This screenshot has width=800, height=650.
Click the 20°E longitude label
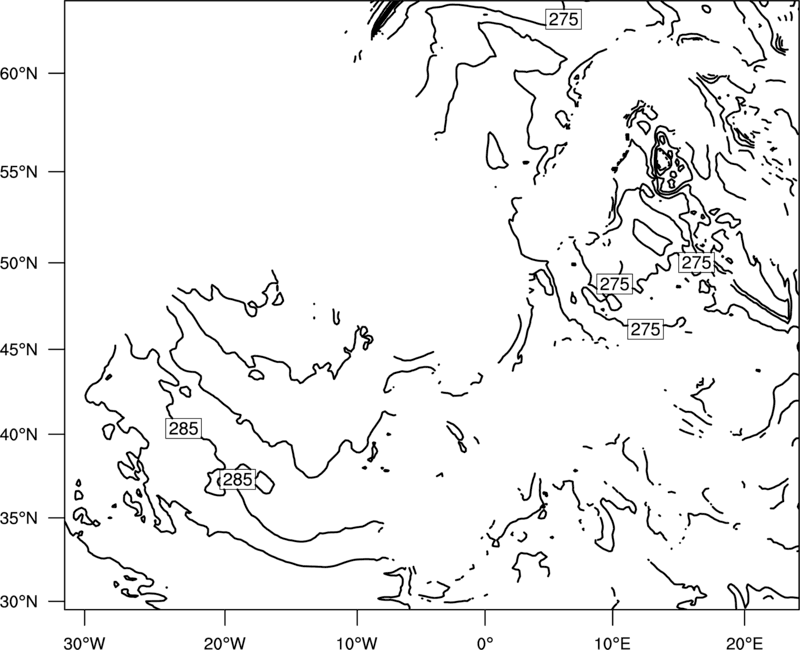pyautogui.click(x=744, y=643)
